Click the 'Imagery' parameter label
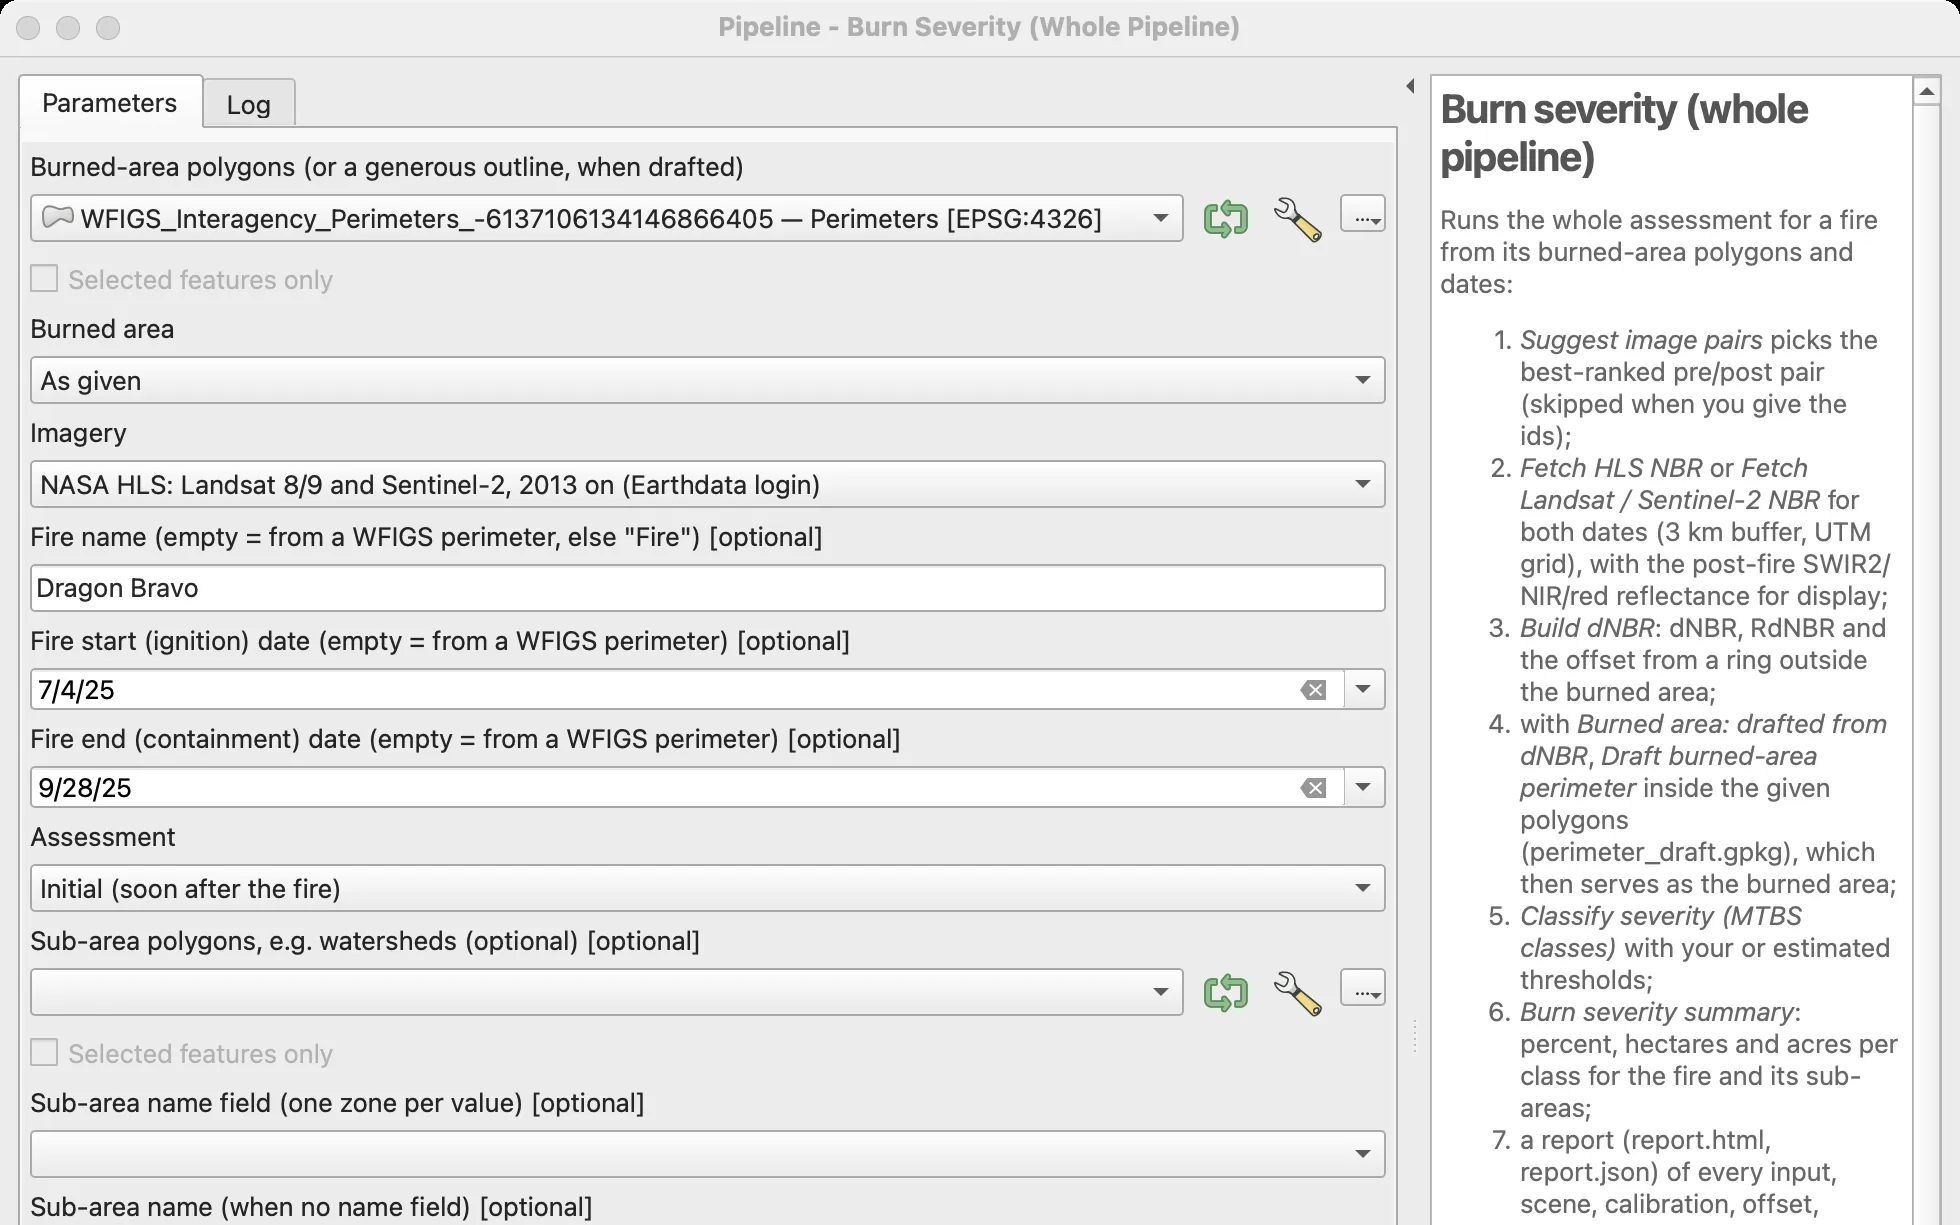Screen dimensions: 1960x1225 point(79,433)
